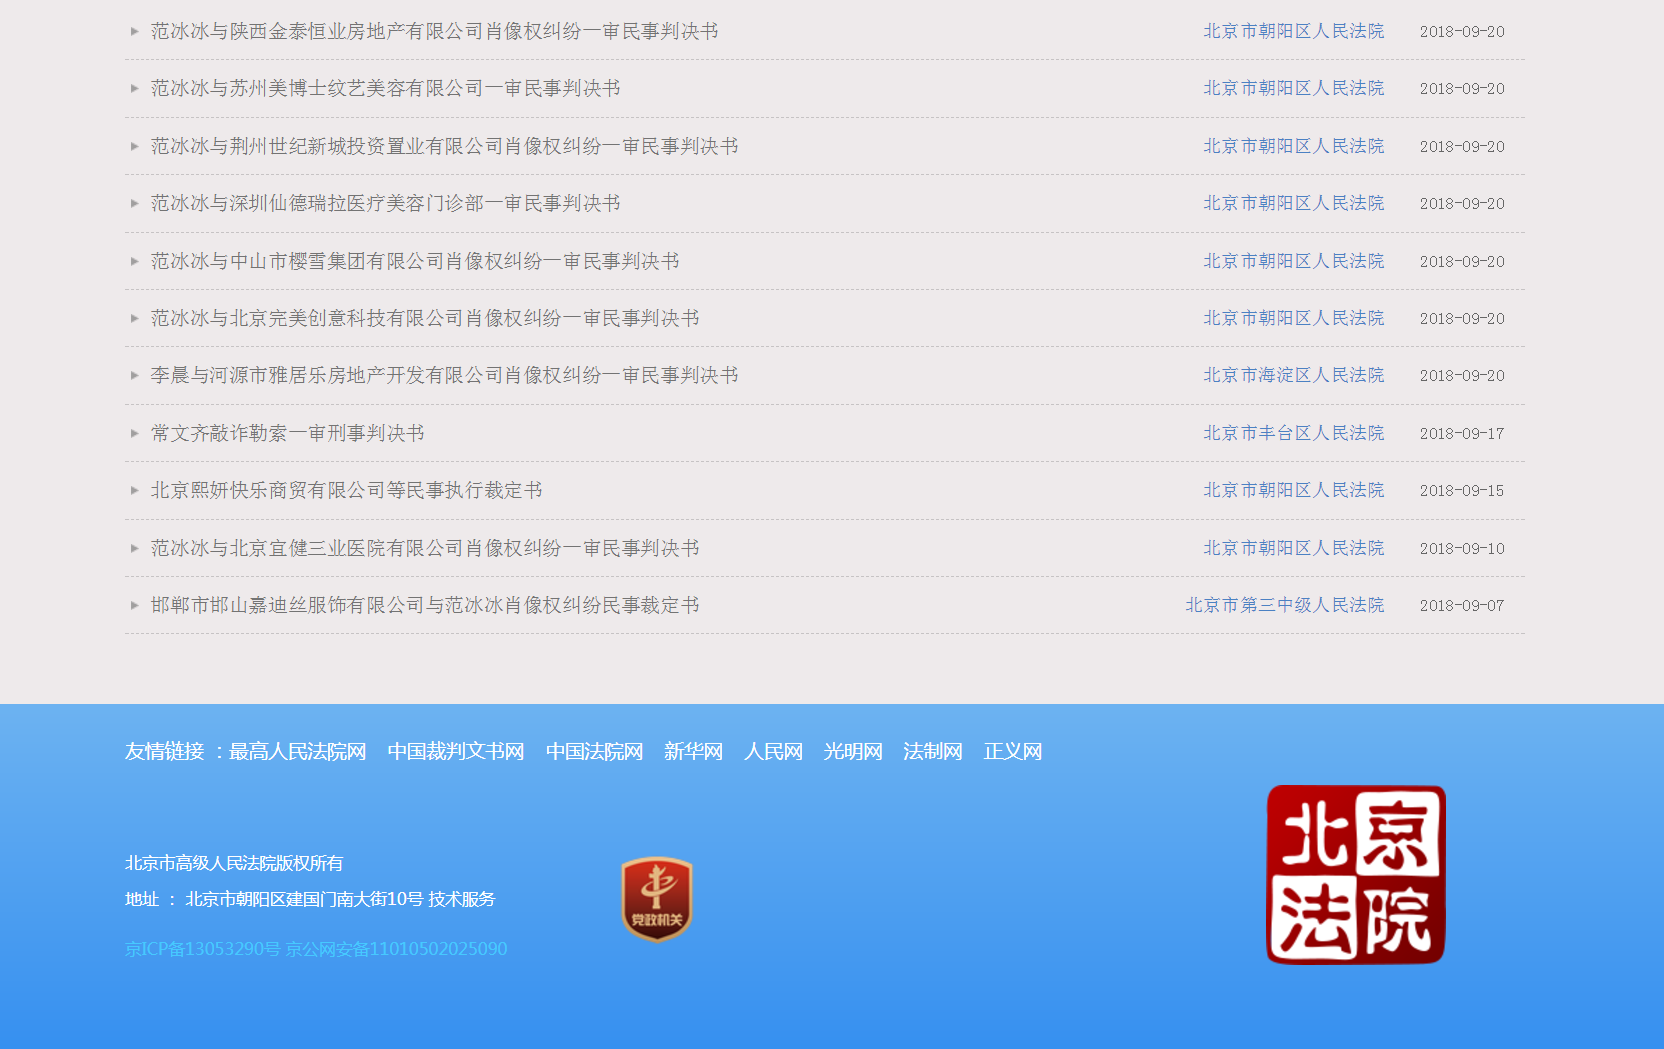Visit 中国裁判文书网 footer link
The height and width of the screenshot is (1049, 1664).
click(456, 751)
